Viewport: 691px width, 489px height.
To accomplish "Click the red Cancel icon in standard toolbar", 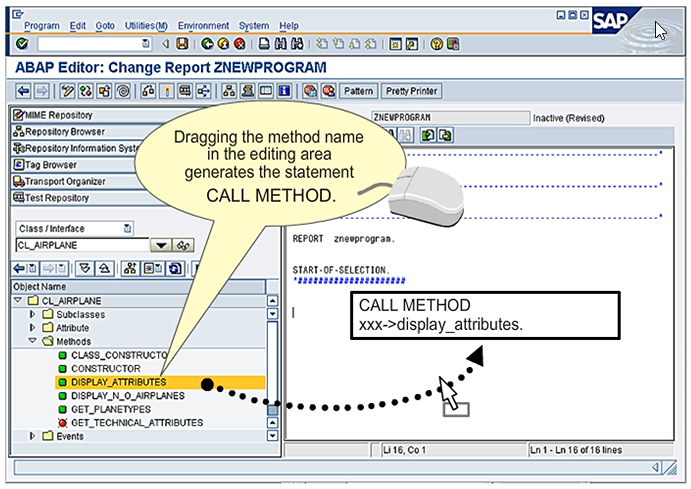I will pyautogui.click(x=239, y=44).
